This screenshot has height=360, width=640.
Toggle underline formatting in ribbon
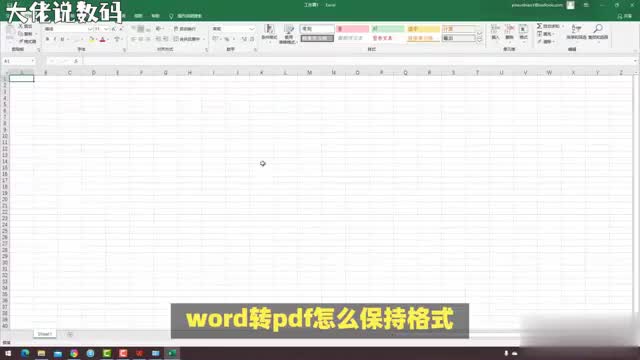62,40
